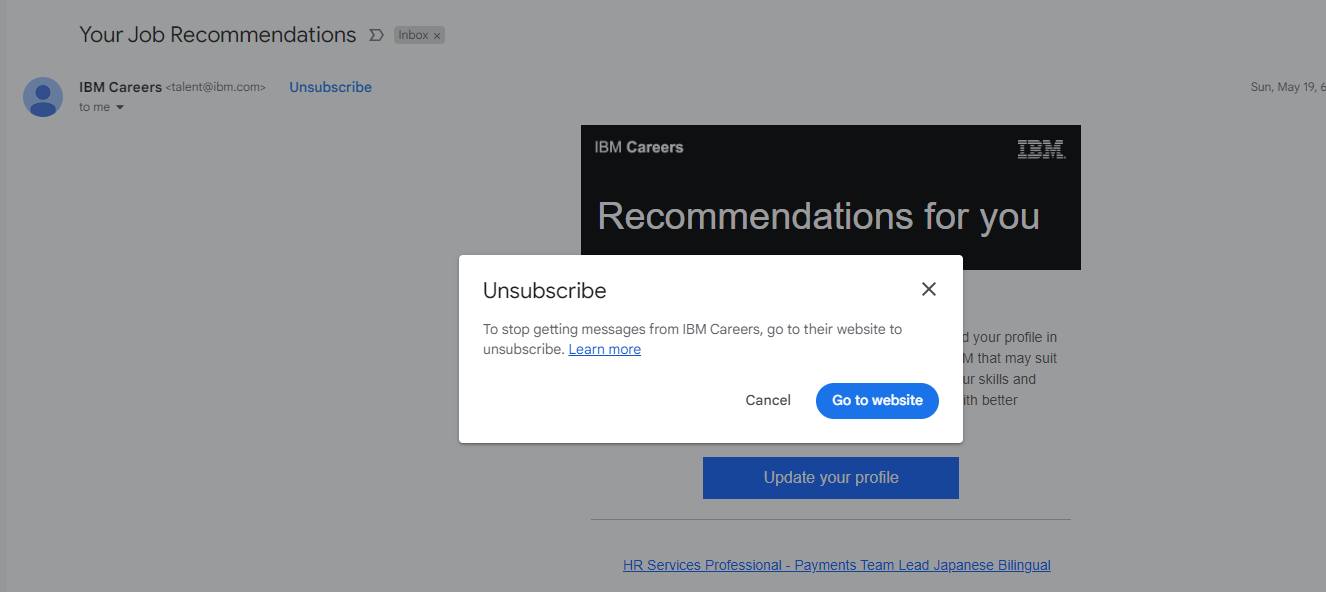The height and width of the screenshot is (592, 1326).
Task: Click Unsubscribe link beside sender address
Action: pyautogui.click(x=330, y=87)
